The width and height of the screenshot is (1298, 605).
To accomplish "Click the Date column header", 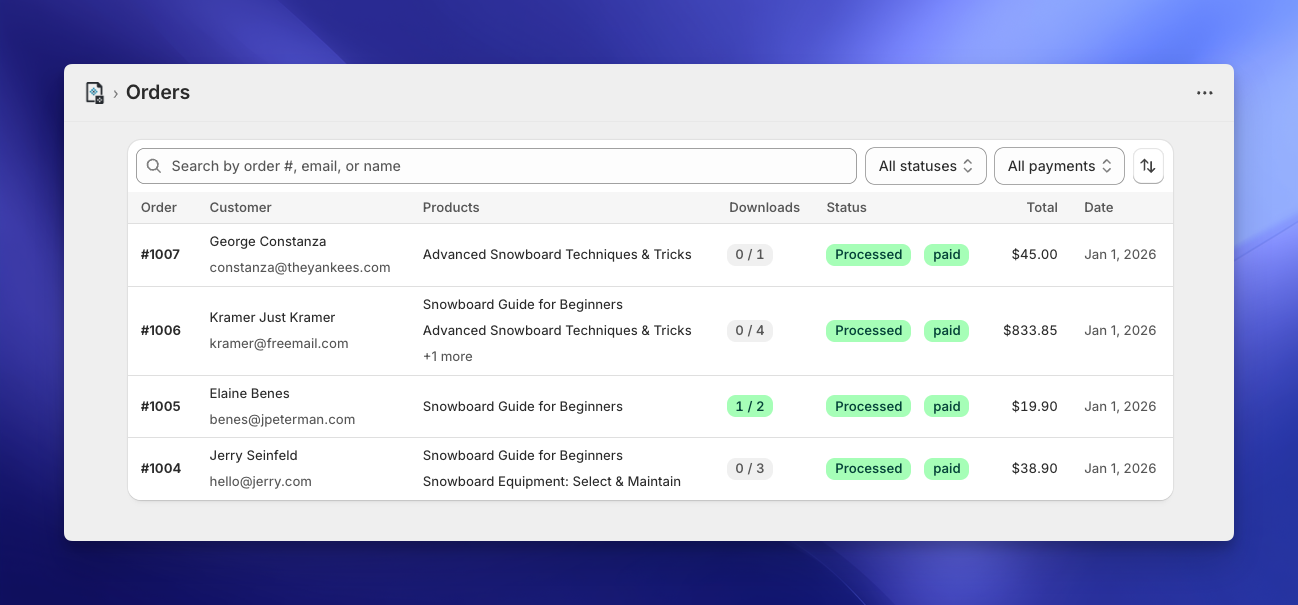I will [x=1098, y=208].
